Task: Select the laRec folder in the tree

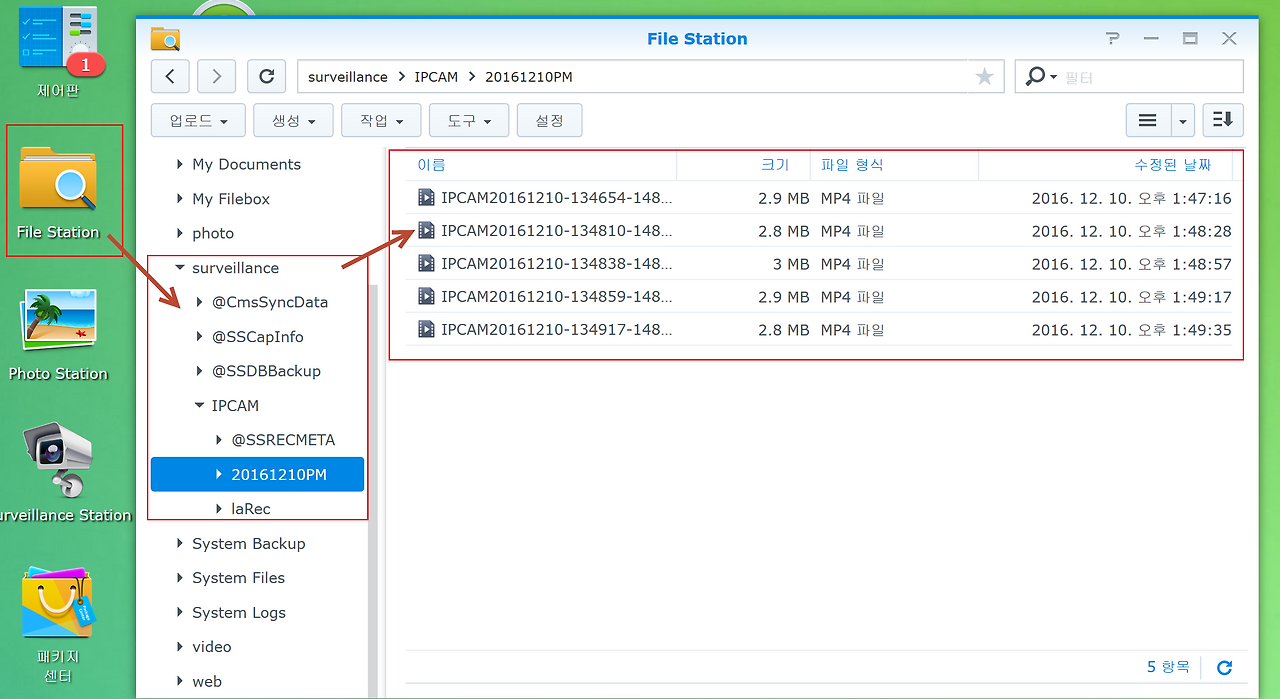Action: (251, 509)
